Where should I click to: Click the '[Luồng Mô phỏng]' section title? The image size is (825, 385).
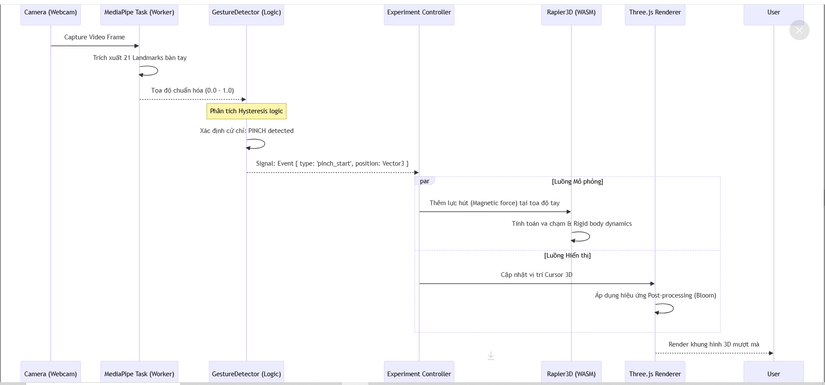click(577, 181)
